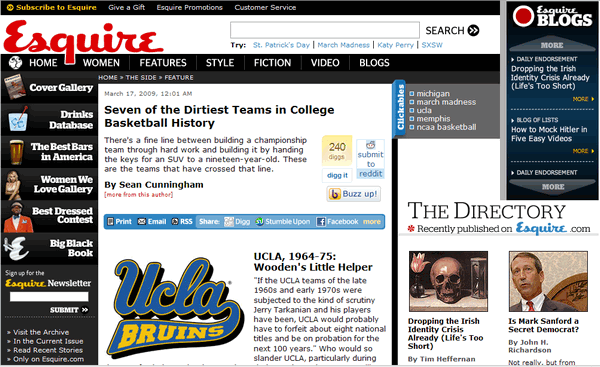Image resolution: width=600 pixels, height=367 pixels.
Task: Share article on Digg via share bar
Action: [x=237, y=222]
